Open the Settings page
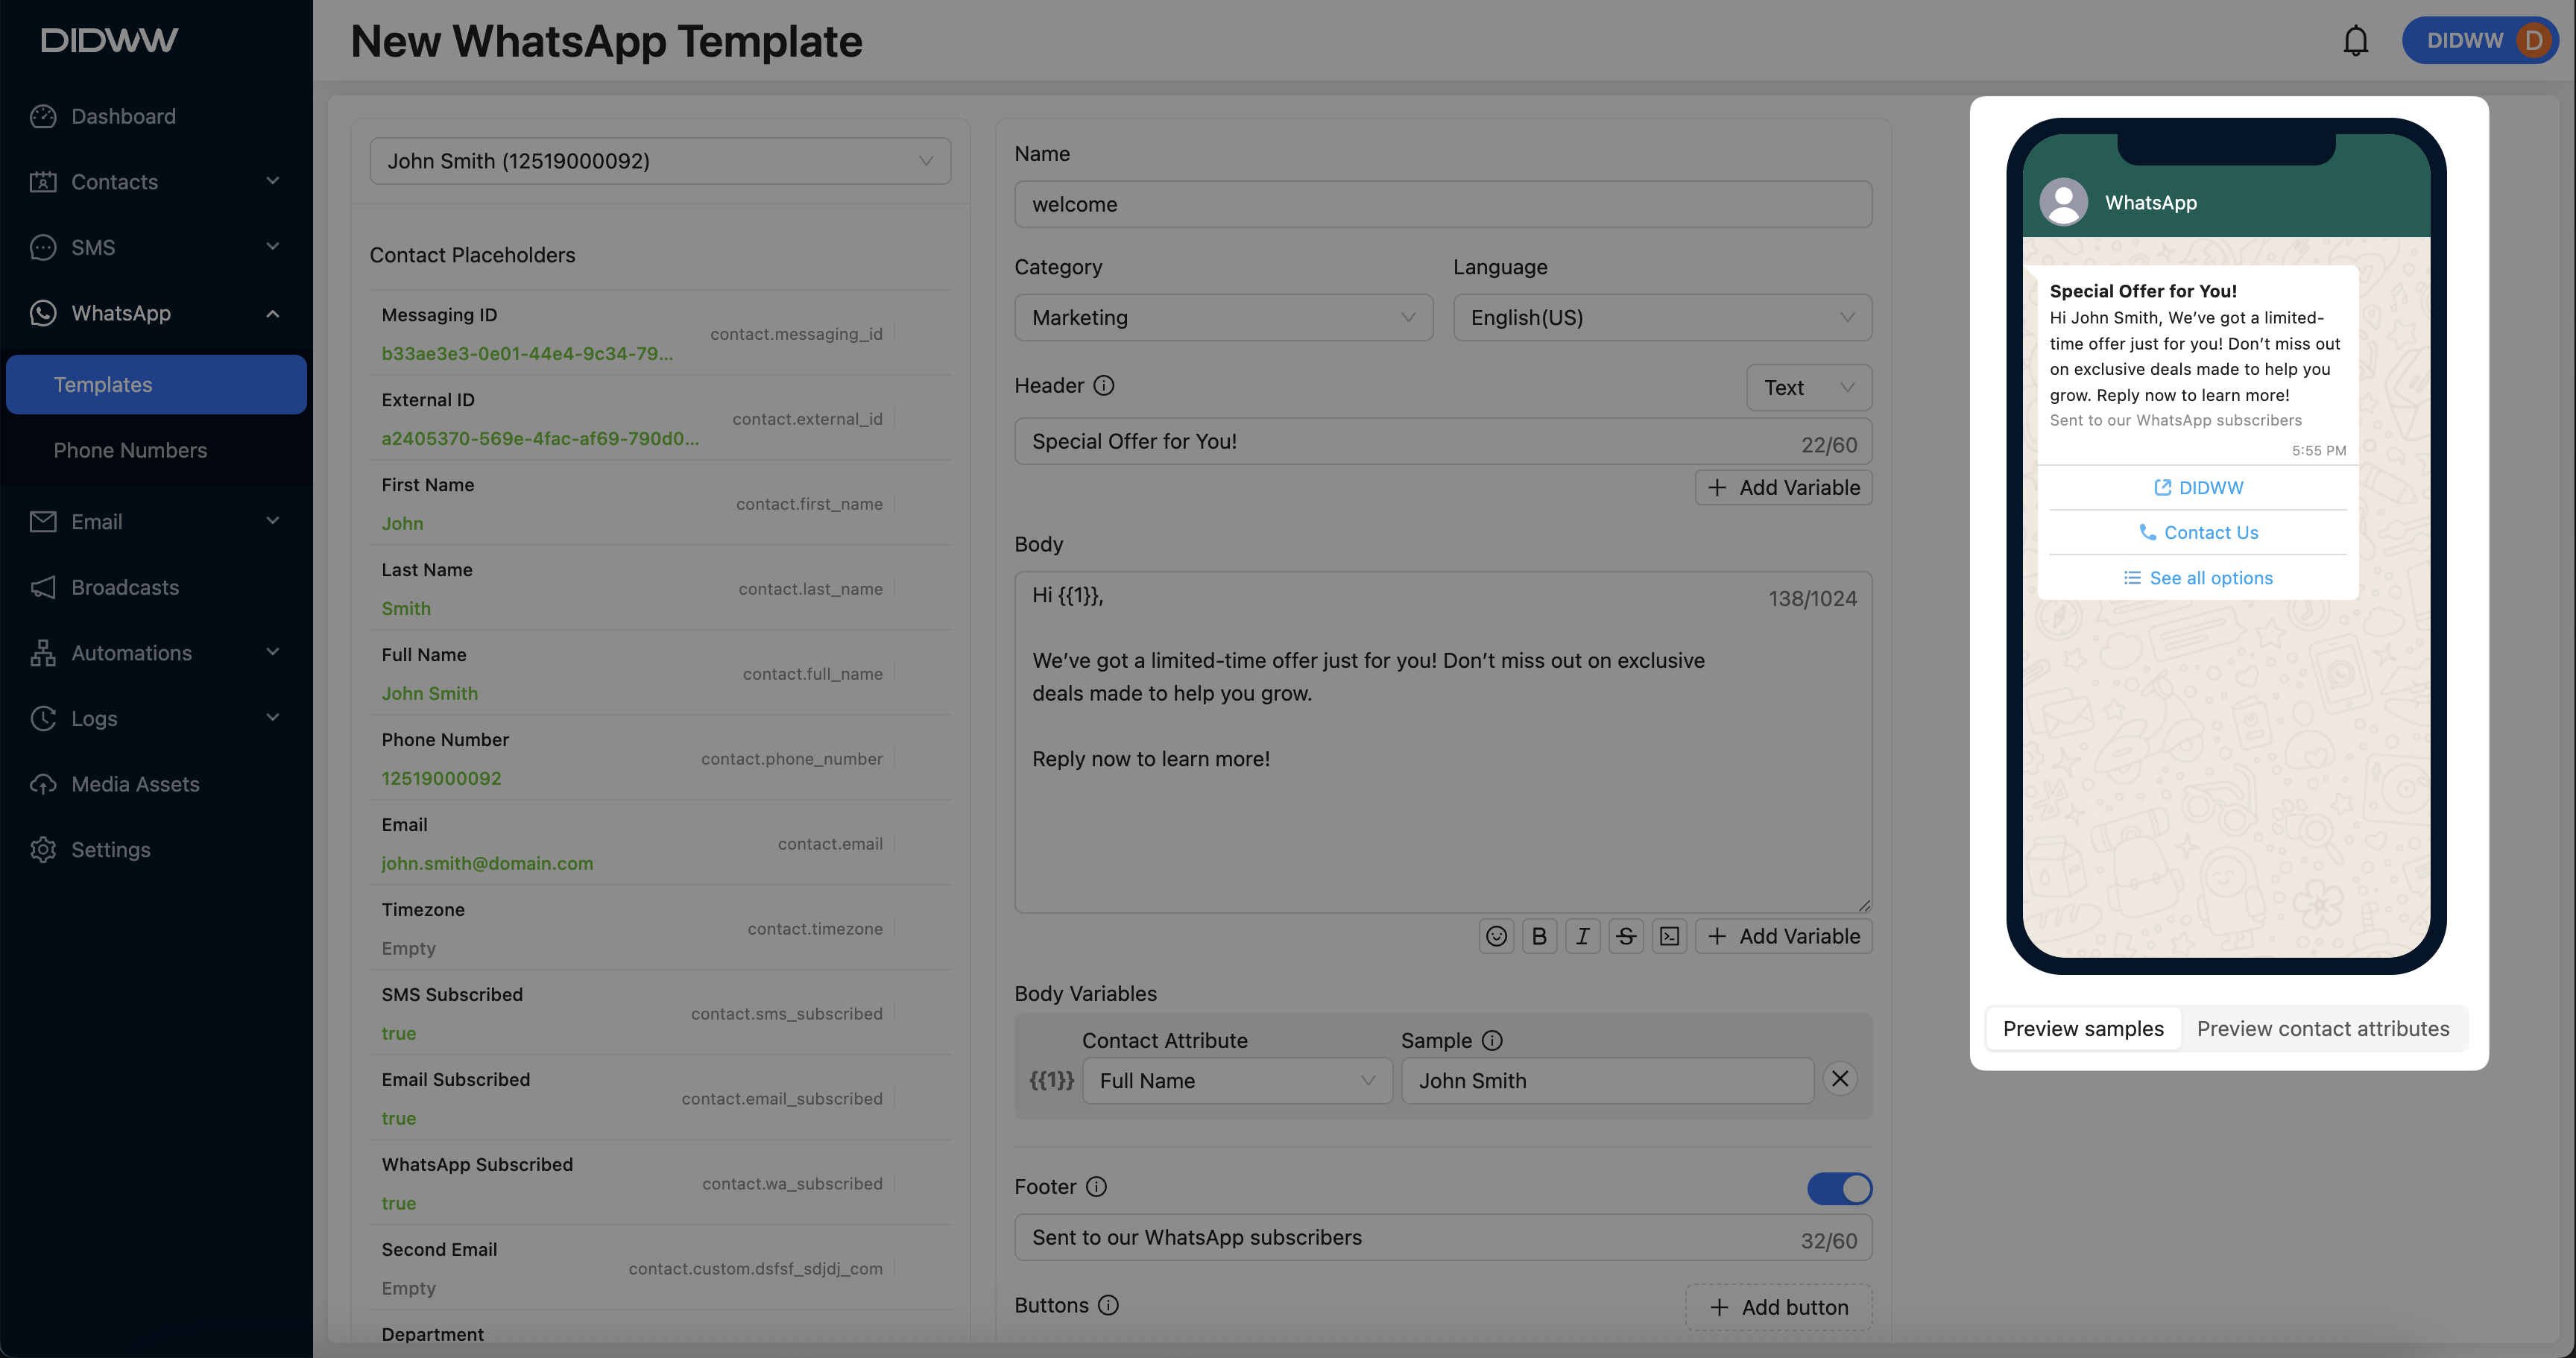The height and width of the screenshot is (1358, 2576). [x=156, y=850]
